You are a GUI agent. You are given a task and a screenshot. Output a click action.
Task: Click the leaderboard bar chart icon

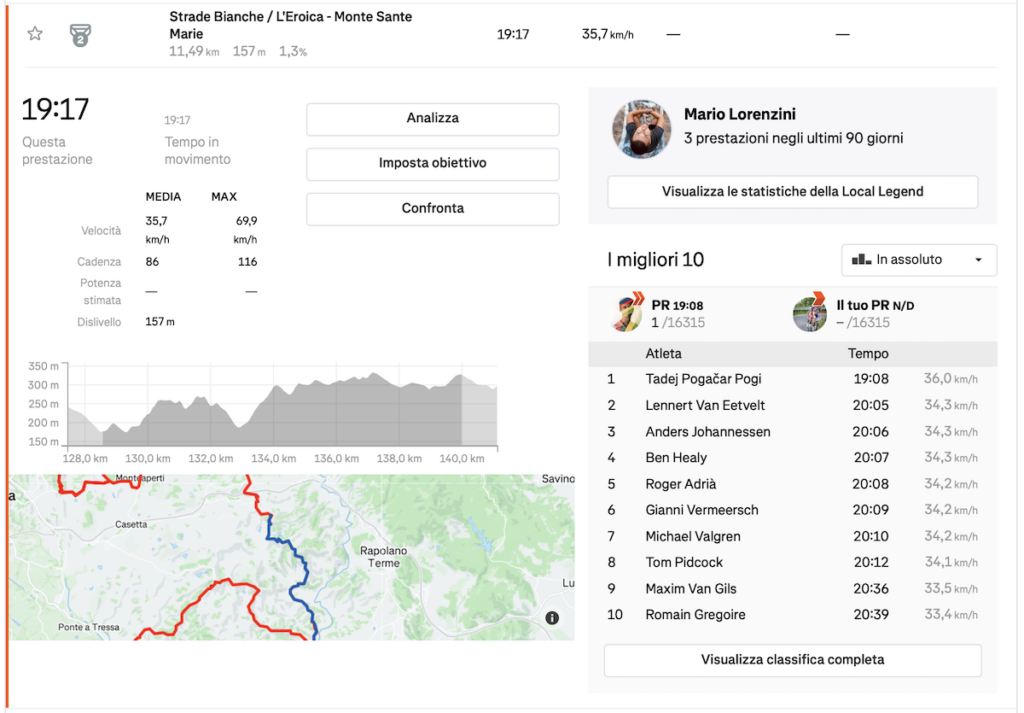point(861,260)
